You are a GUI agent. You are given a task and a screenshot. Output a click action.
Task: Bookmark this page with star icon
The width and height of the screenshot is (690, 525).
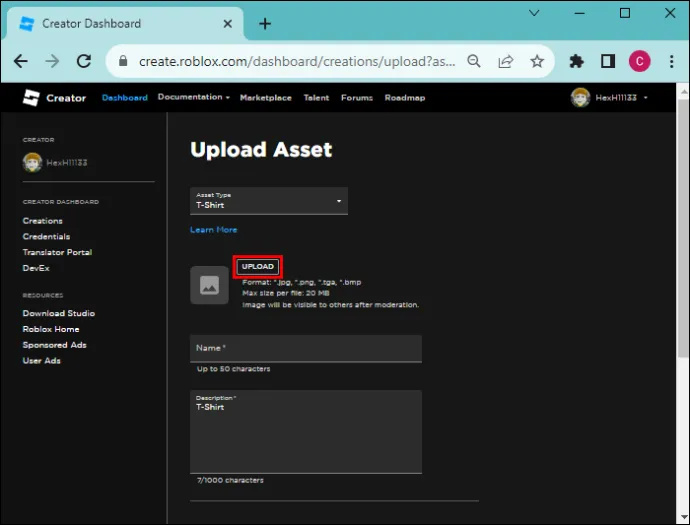[x=537, y=61]
